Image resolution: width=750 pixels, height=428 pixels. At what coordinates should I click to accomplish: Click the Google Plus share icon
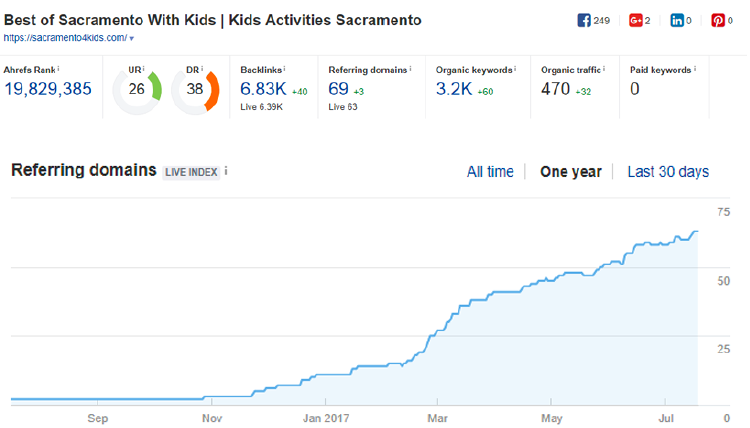(635, 21)
